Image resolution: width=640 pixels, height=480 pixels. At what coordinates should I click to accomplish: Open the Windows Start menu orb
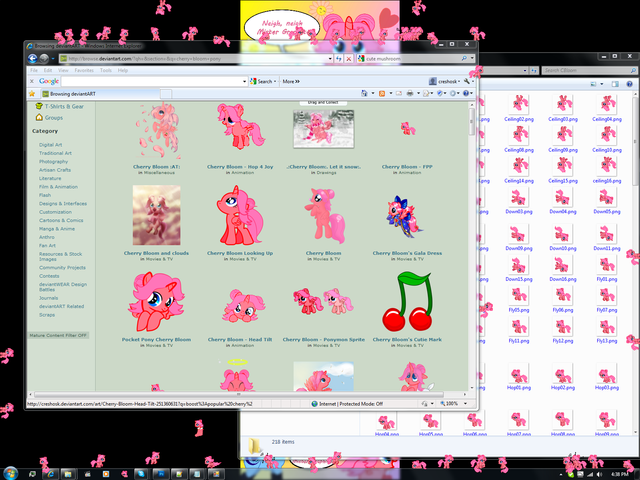[x=11, y=473]
